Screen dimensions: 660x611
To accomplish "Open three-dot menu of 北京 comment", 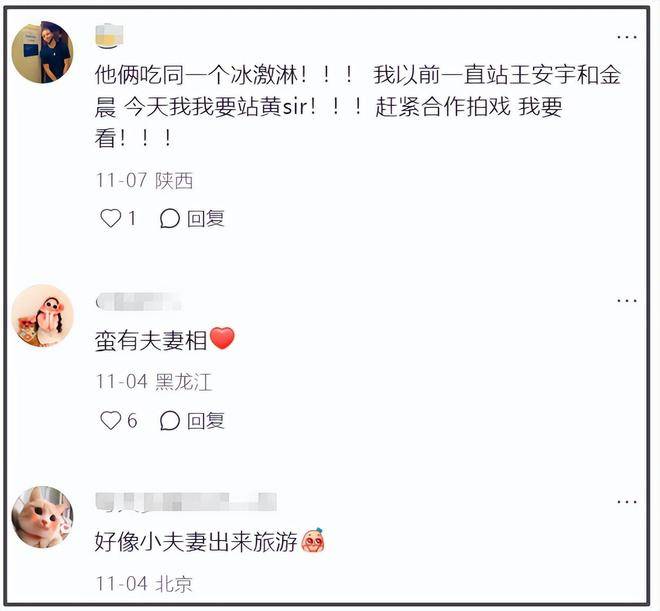I will (x=627, y=502).
